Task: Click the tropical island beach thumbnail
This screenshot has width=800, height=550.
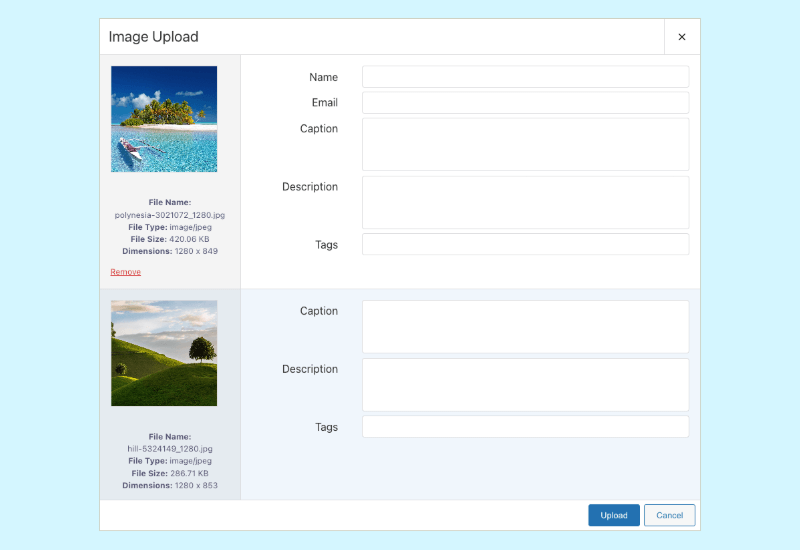Action: click(x=164, y=119)
